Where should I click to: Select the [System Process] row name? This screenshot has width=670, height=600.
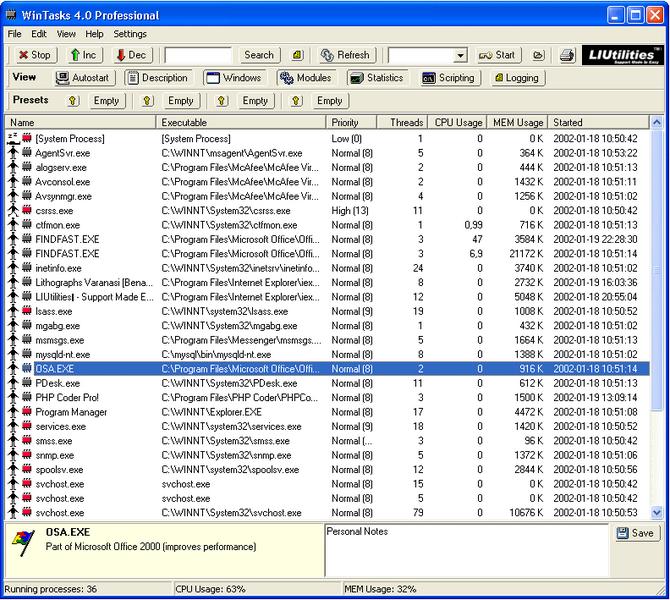pos(70,139)
